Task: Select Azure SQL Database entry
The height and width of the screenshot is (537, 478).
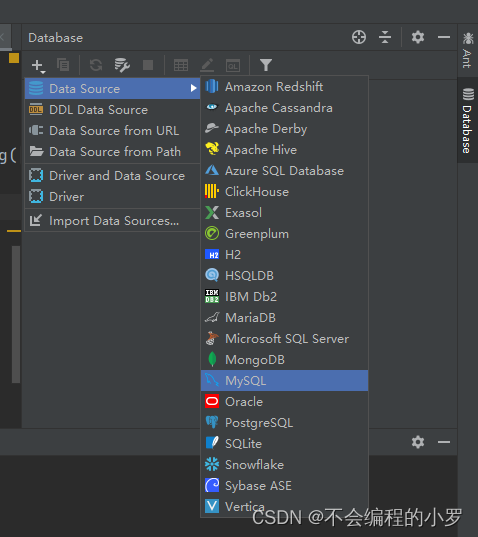Action: pos(285,171)
